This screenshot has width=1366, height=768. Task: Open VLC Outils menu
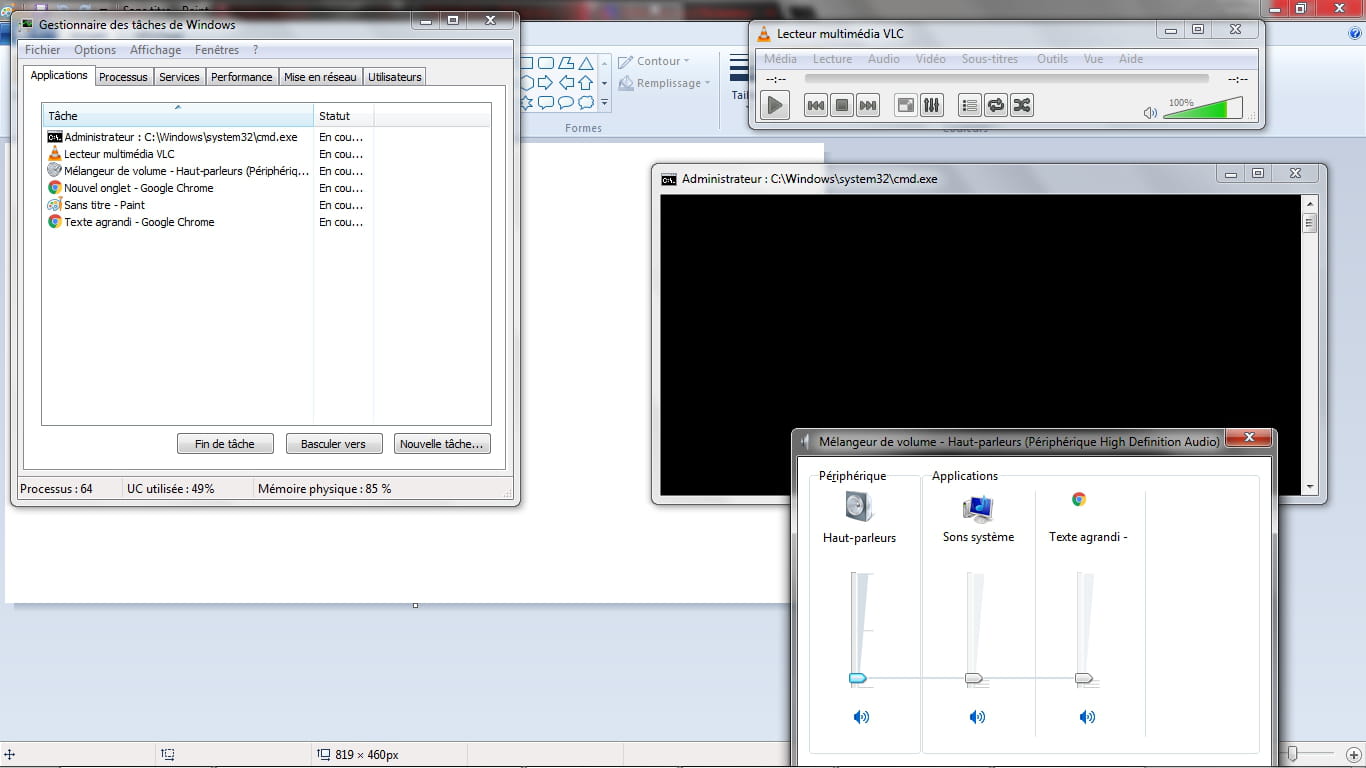(1052, 59)
